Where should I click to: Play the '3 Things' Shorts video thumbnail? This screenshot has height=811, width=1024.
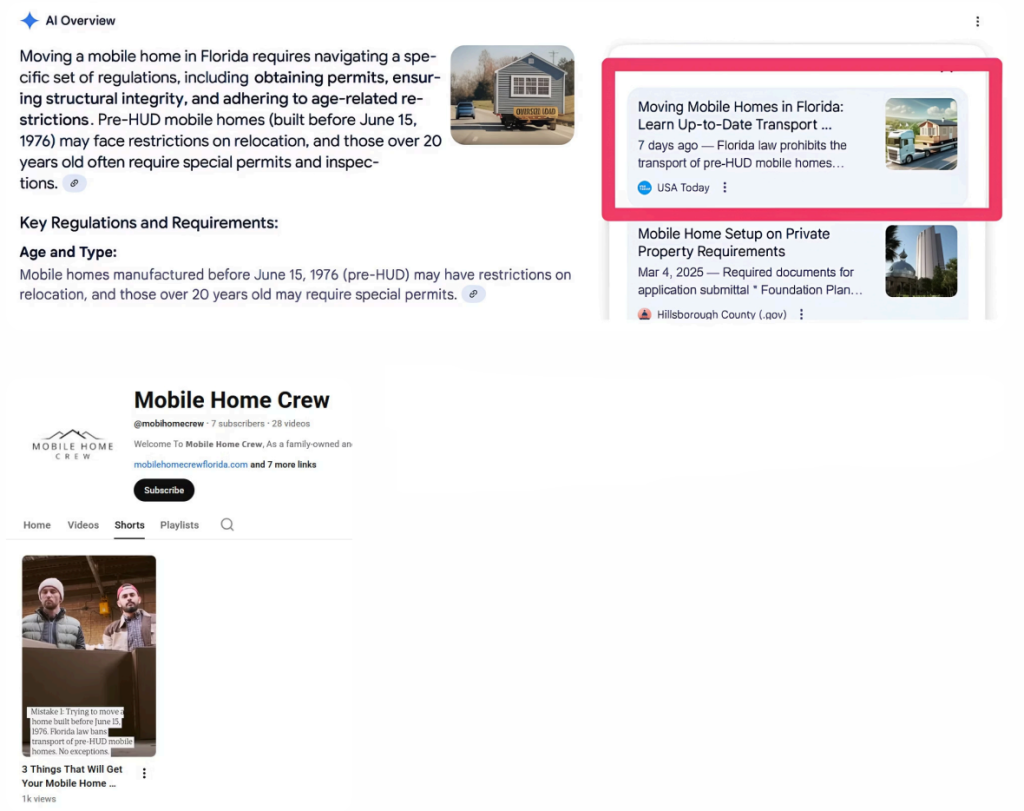89,656
